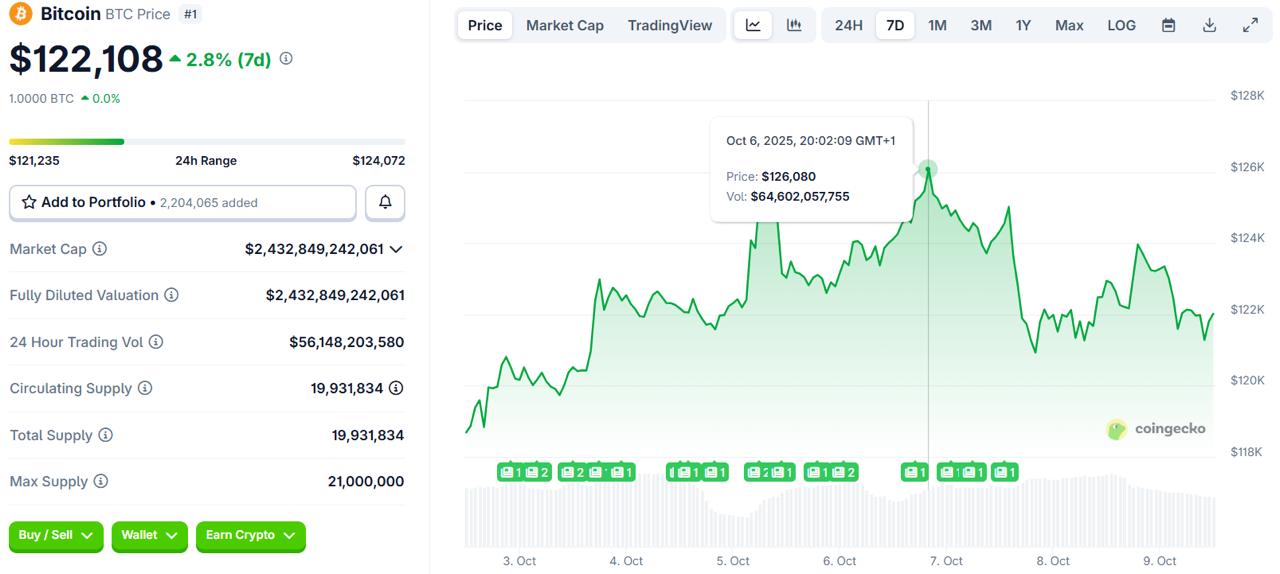Switch to candlestick chart view icon
Image resolution: width=1280 pixels, height=574 pixels.
click(x=794, y=25)
